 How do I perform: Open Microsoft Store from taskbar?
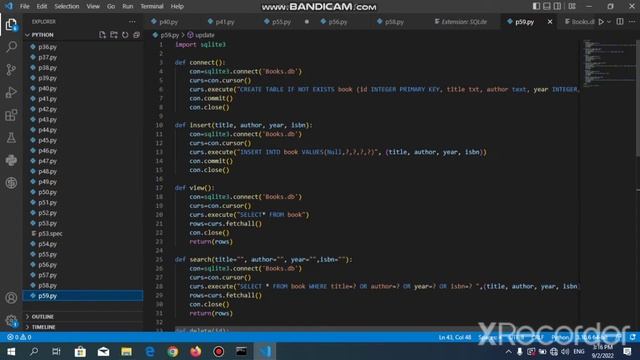click(x=80, y=351)
